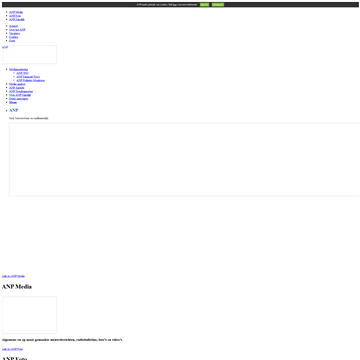
Task: Open the Demo aanvragen link
Action: [x=18, y=99]
